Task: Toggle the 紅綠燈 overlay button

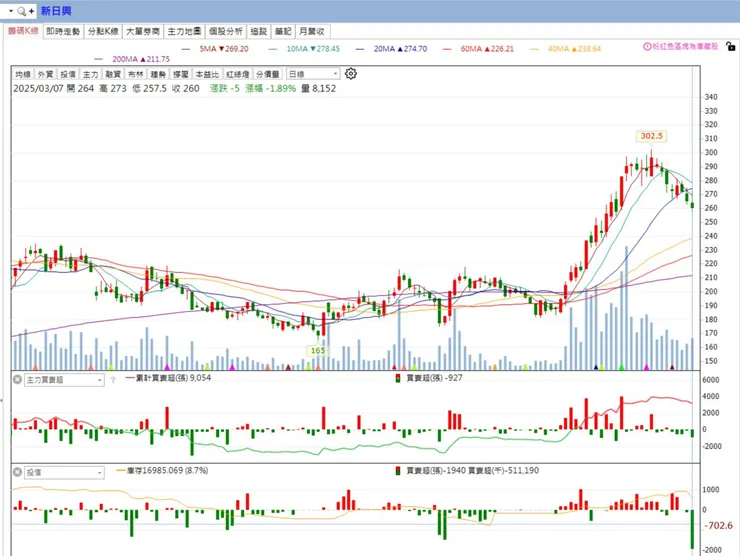Action: [237, 74]
